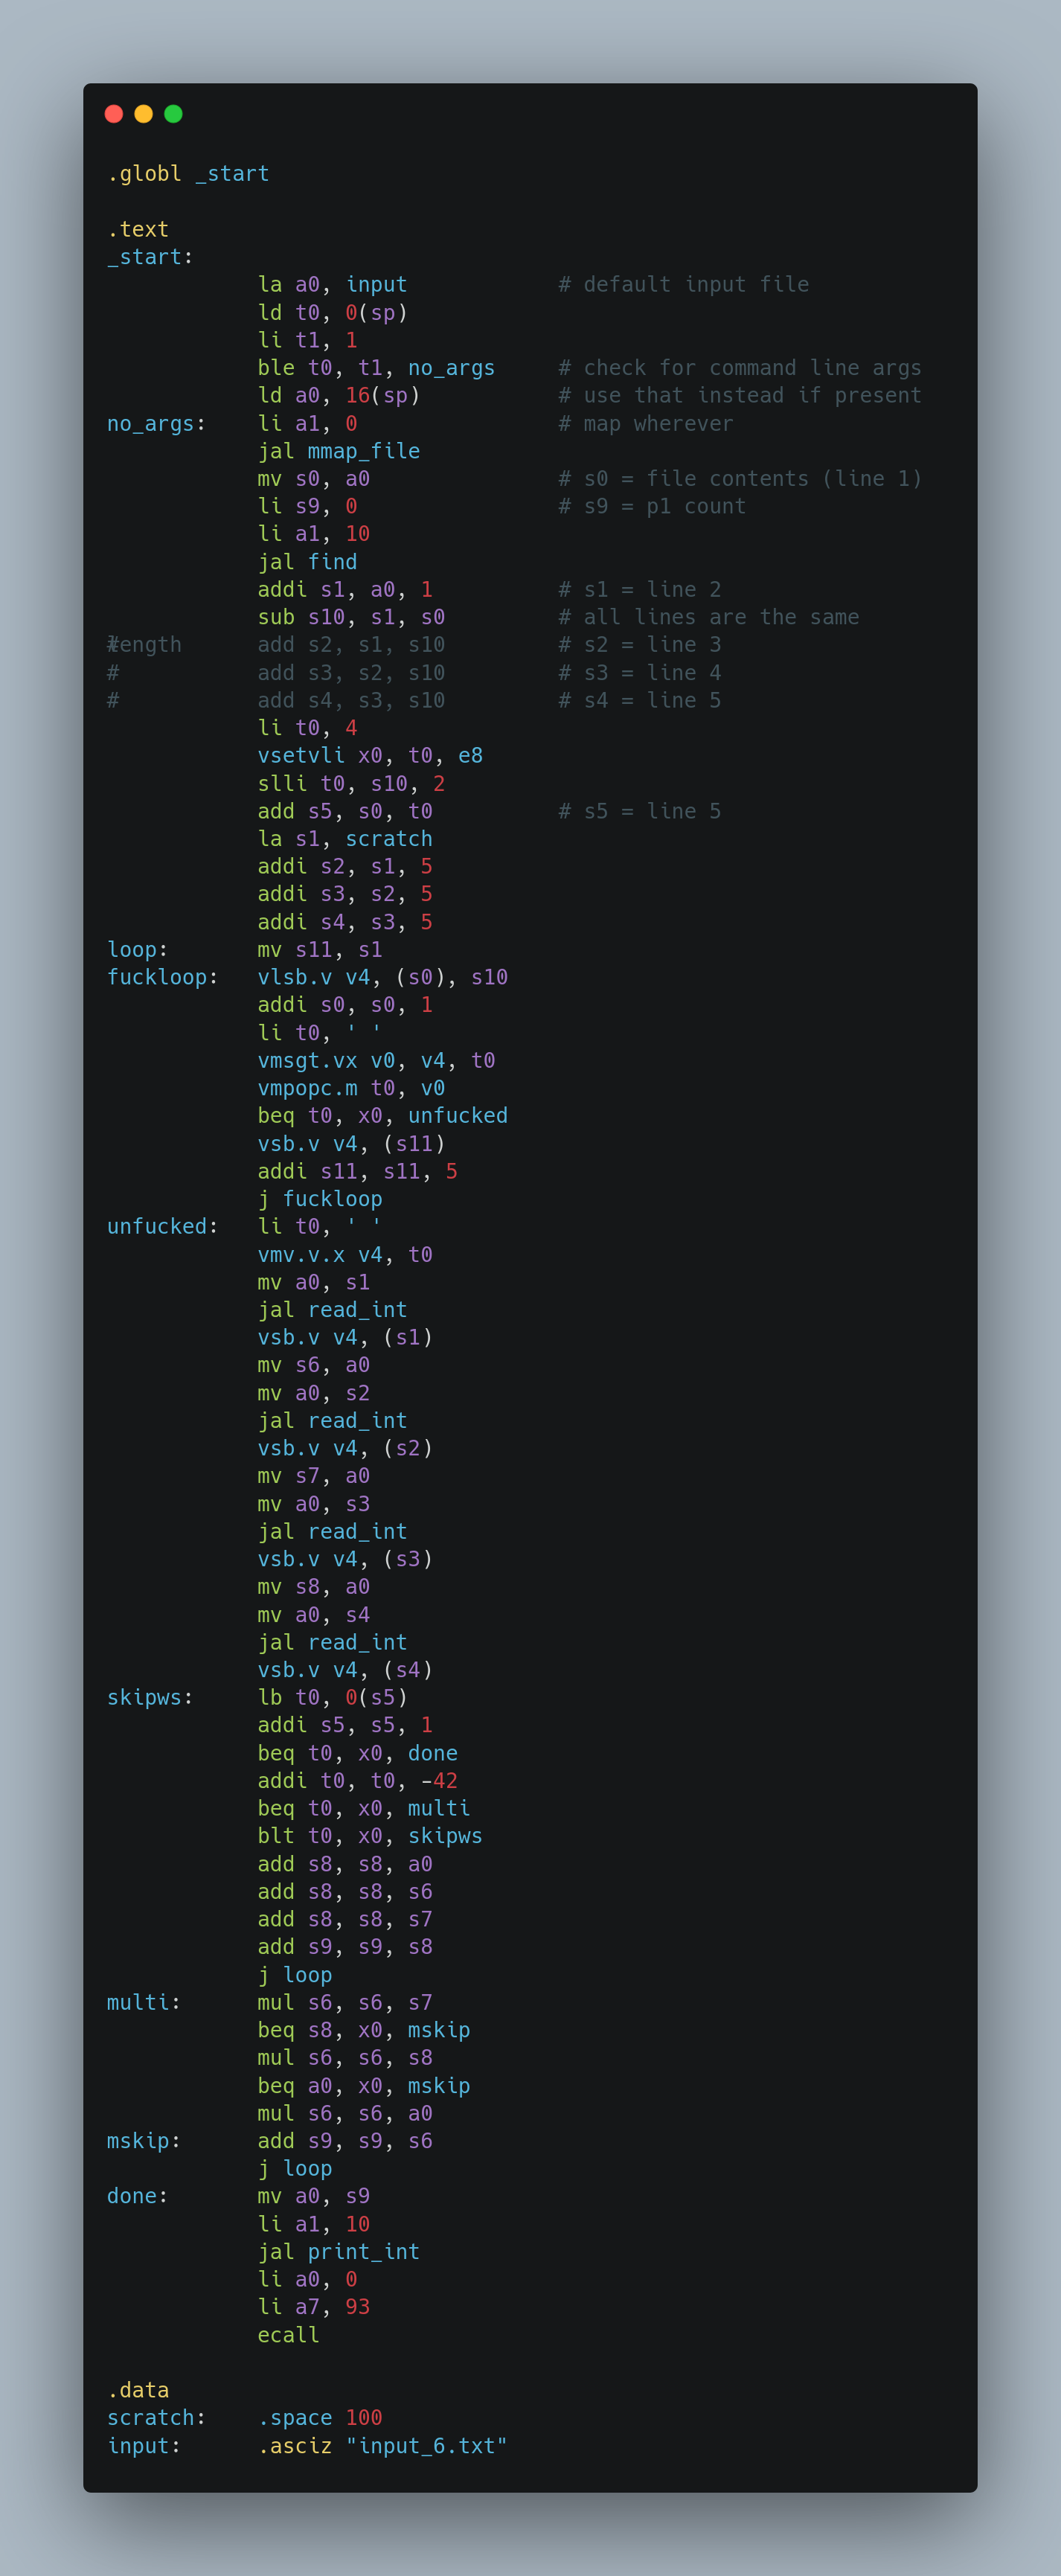
Task: Click comment "# s0 = file contents (line 1)"
Action: point(740,479)
